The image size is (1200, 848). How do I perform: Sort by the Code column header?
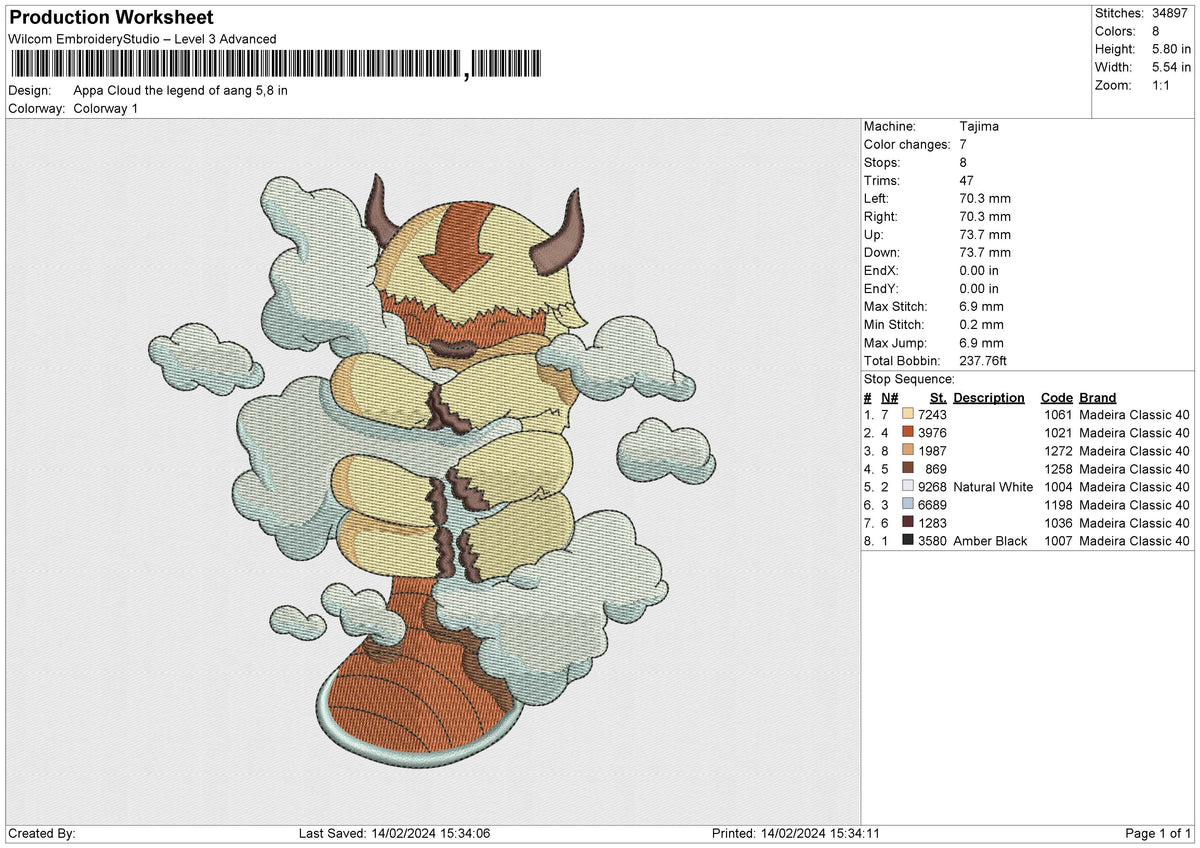(x=1057, y=397)
